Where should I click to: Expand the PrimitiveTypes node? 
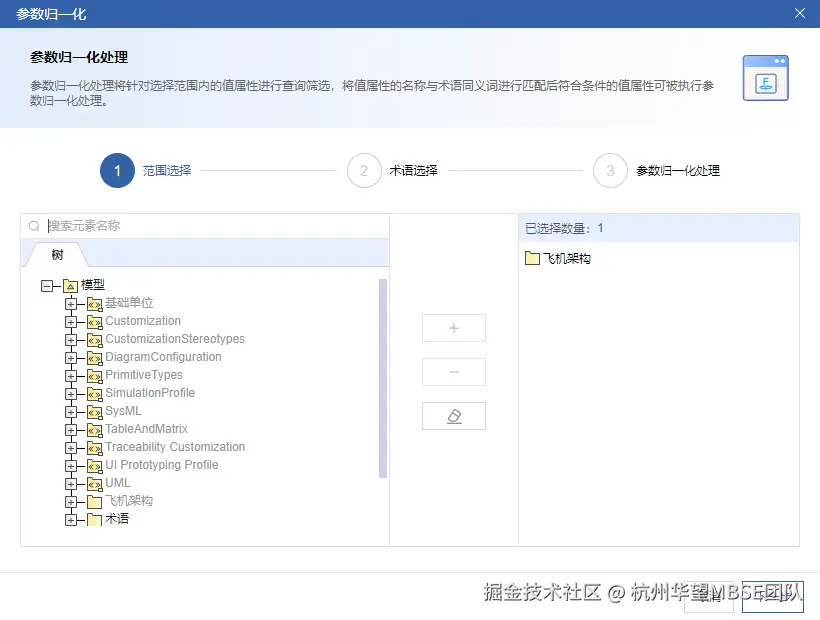pos(71,376)
